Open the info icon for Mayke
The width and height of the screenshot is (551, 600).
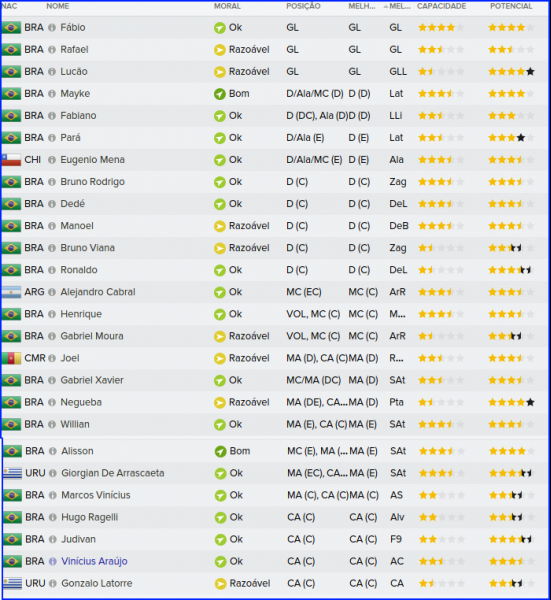(x=52, y=94)
